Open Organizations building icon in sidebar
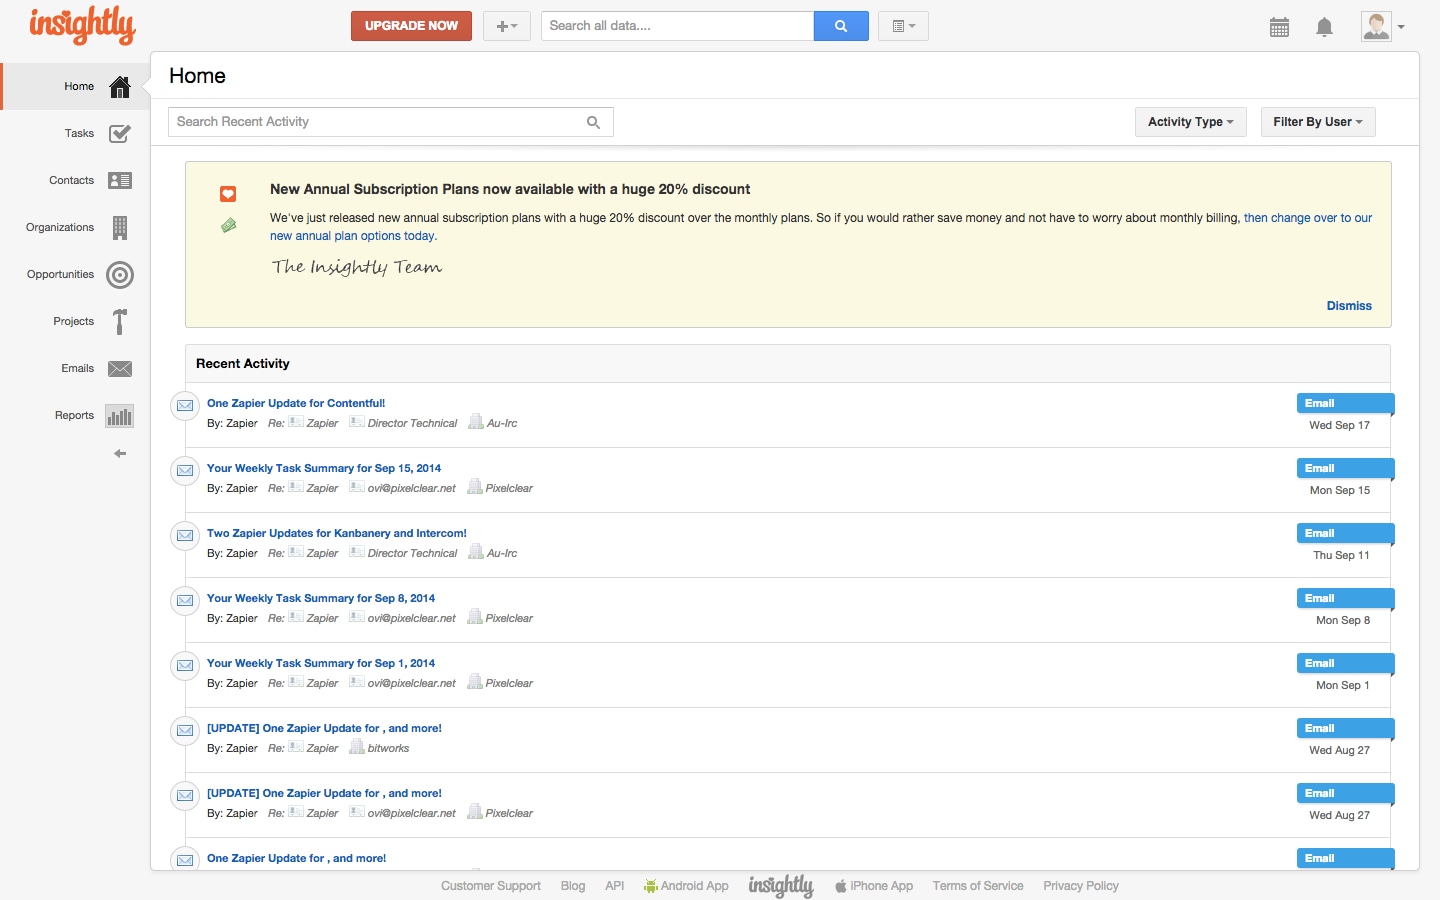This screenshot has height=900, width=1440. point(120,228)
